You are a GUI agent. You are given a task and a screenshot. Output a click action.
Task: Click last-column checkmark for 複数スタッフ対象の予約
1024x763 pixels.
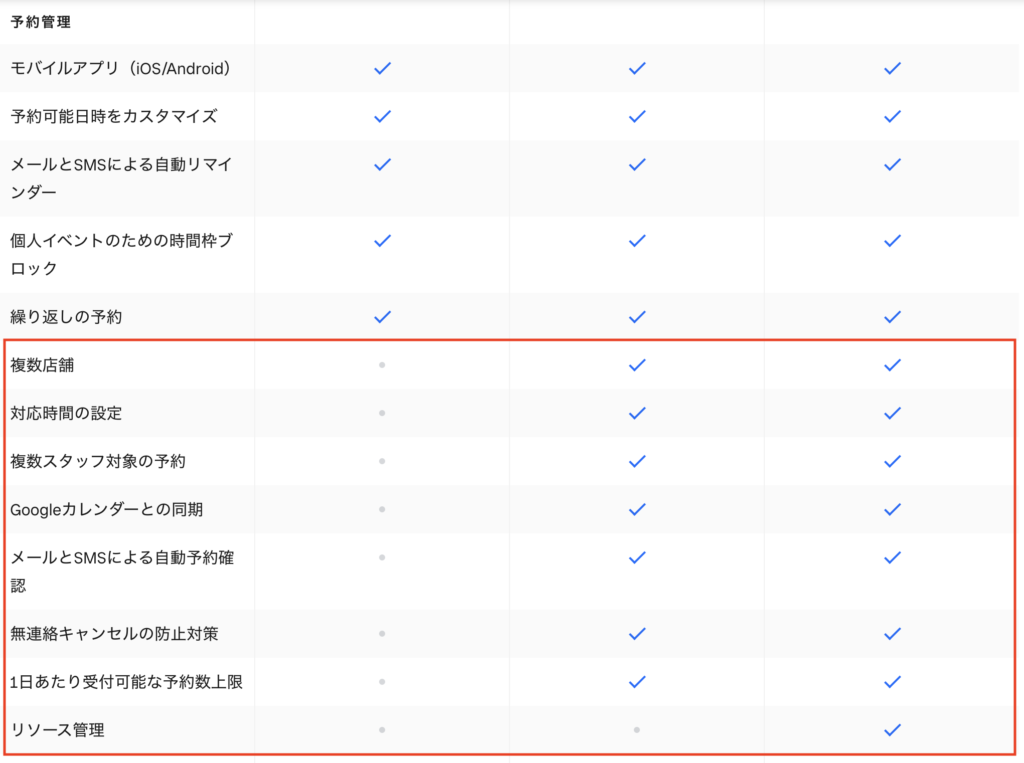pos(893,461)
